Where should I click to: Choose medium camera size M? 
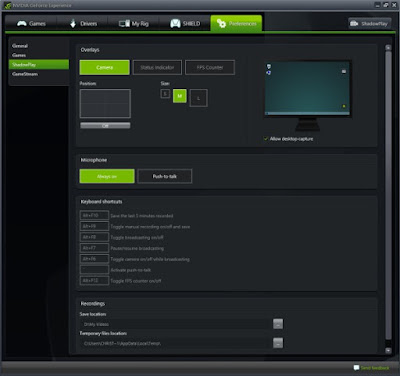tap(180, 96)
